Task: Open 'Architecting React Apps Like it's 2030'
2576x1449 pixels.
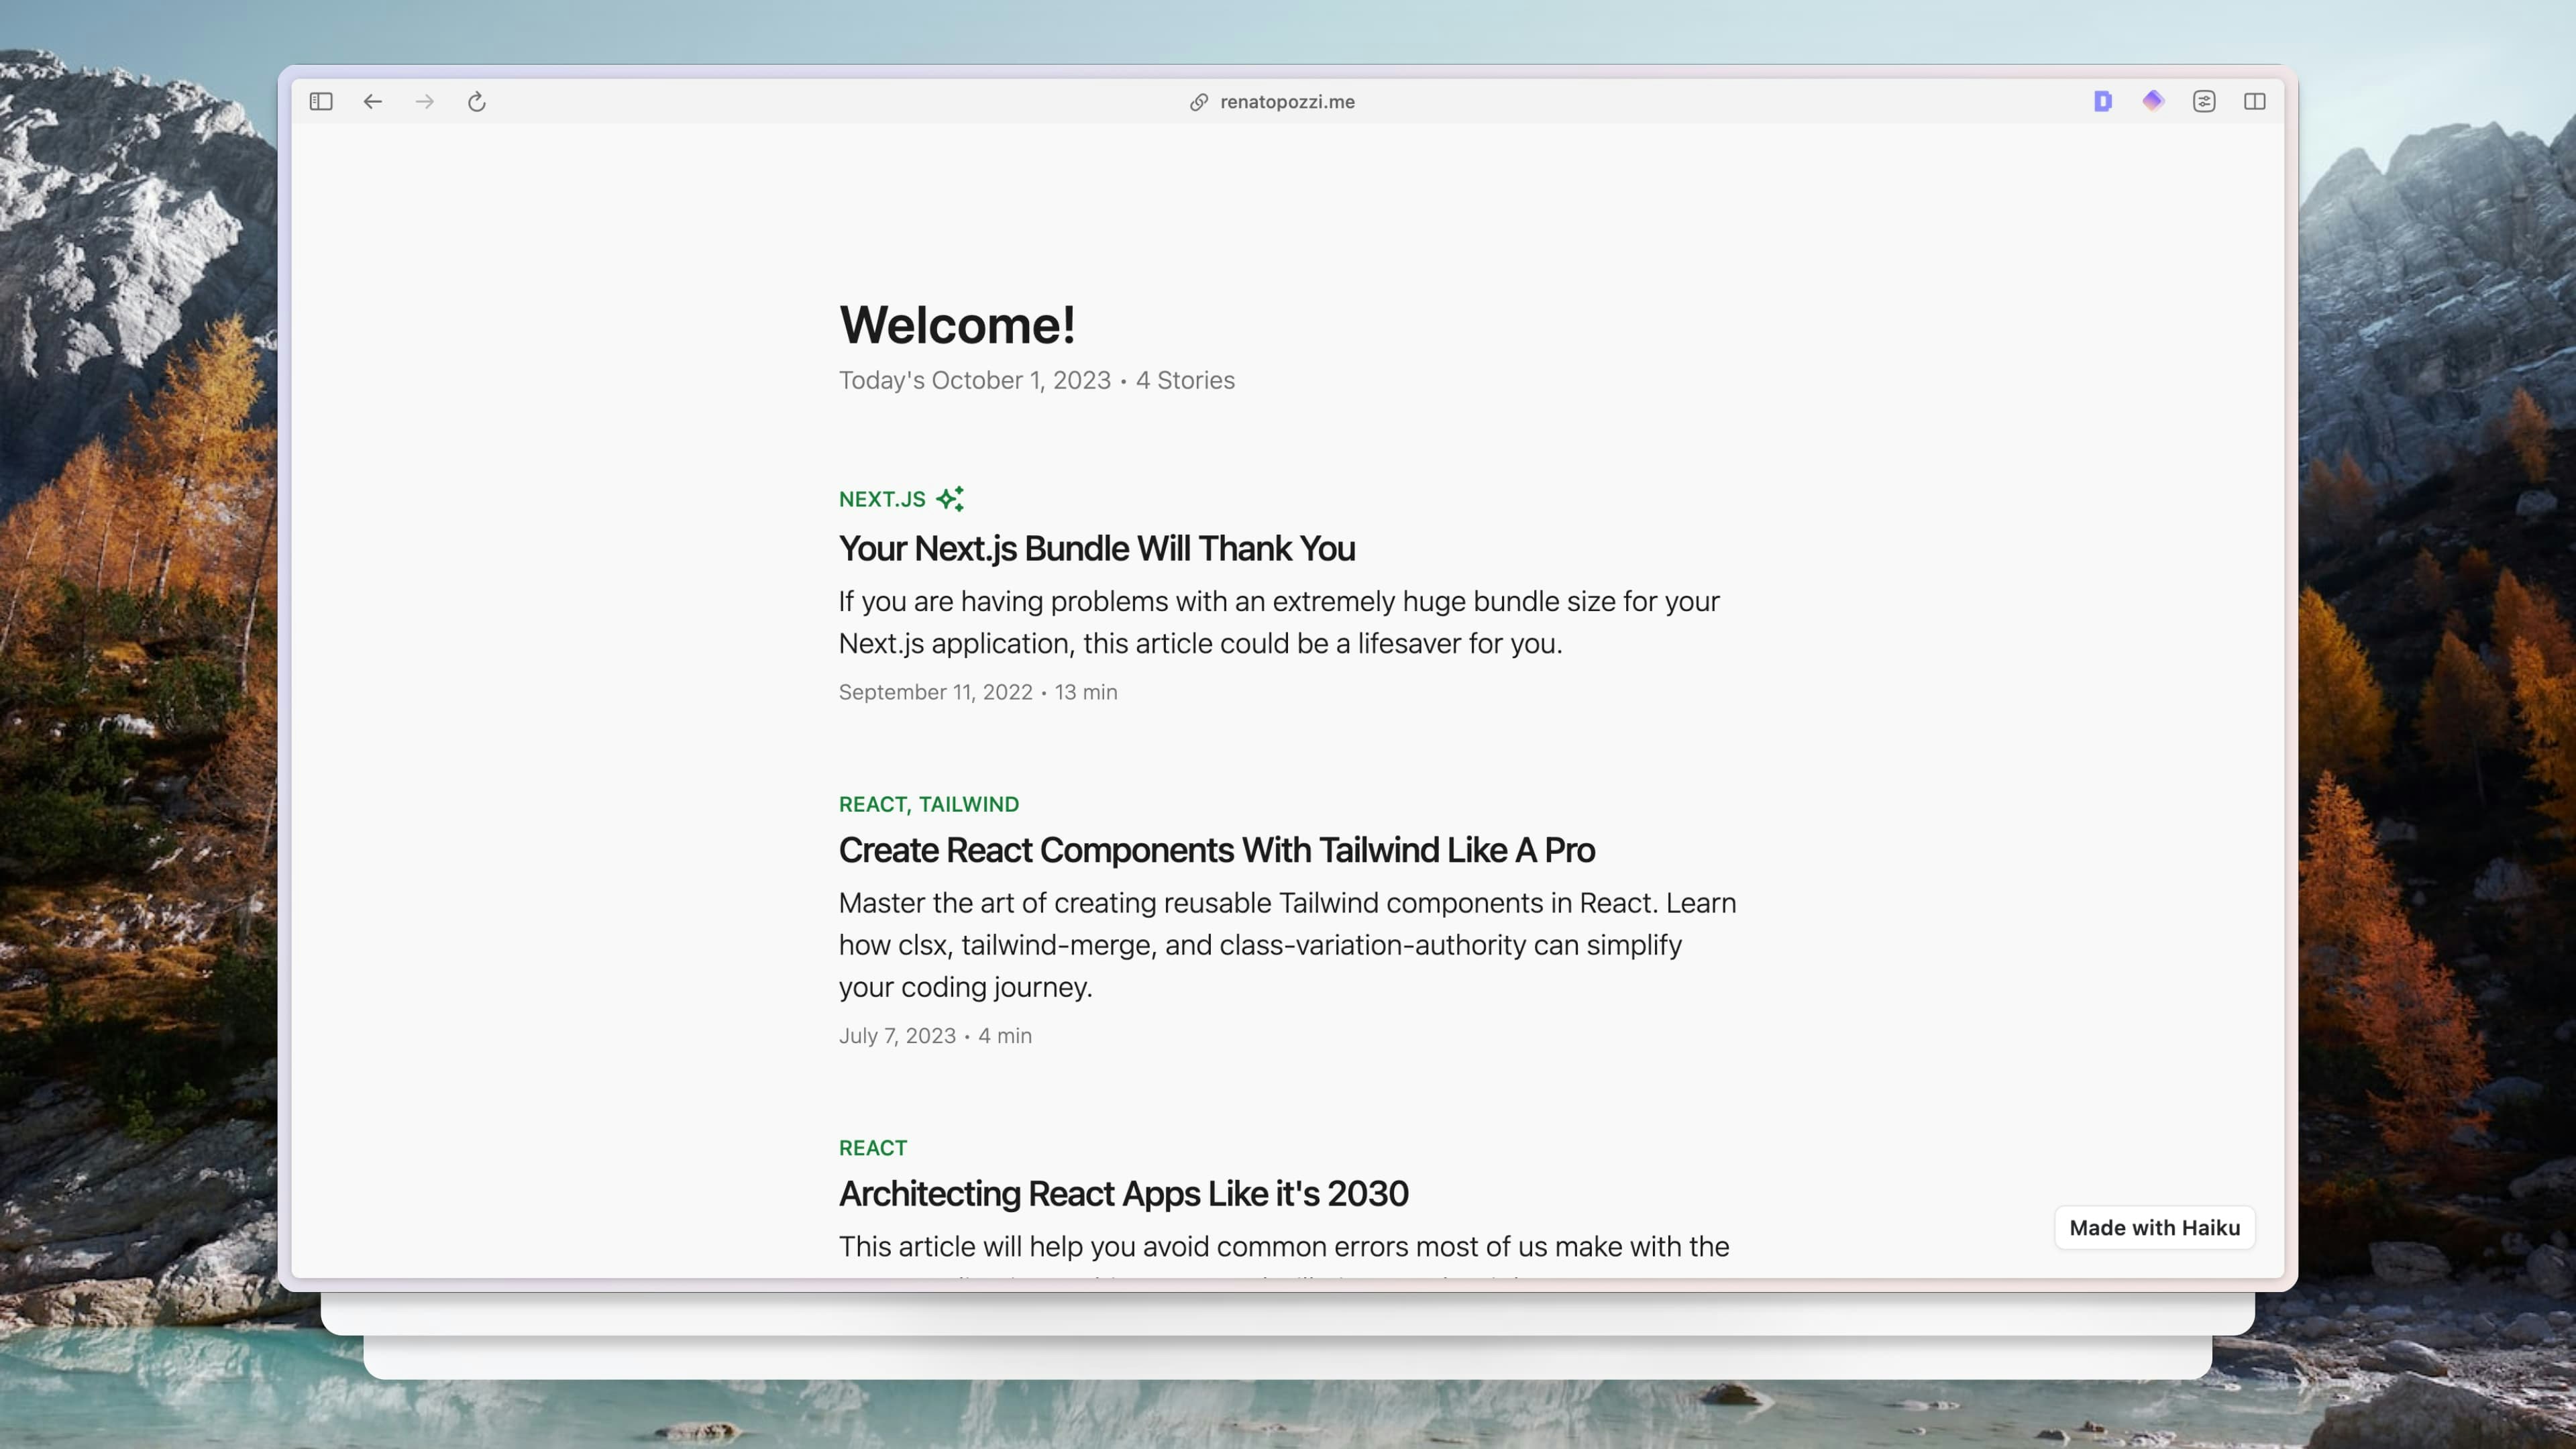Action: [1123, 1193]
